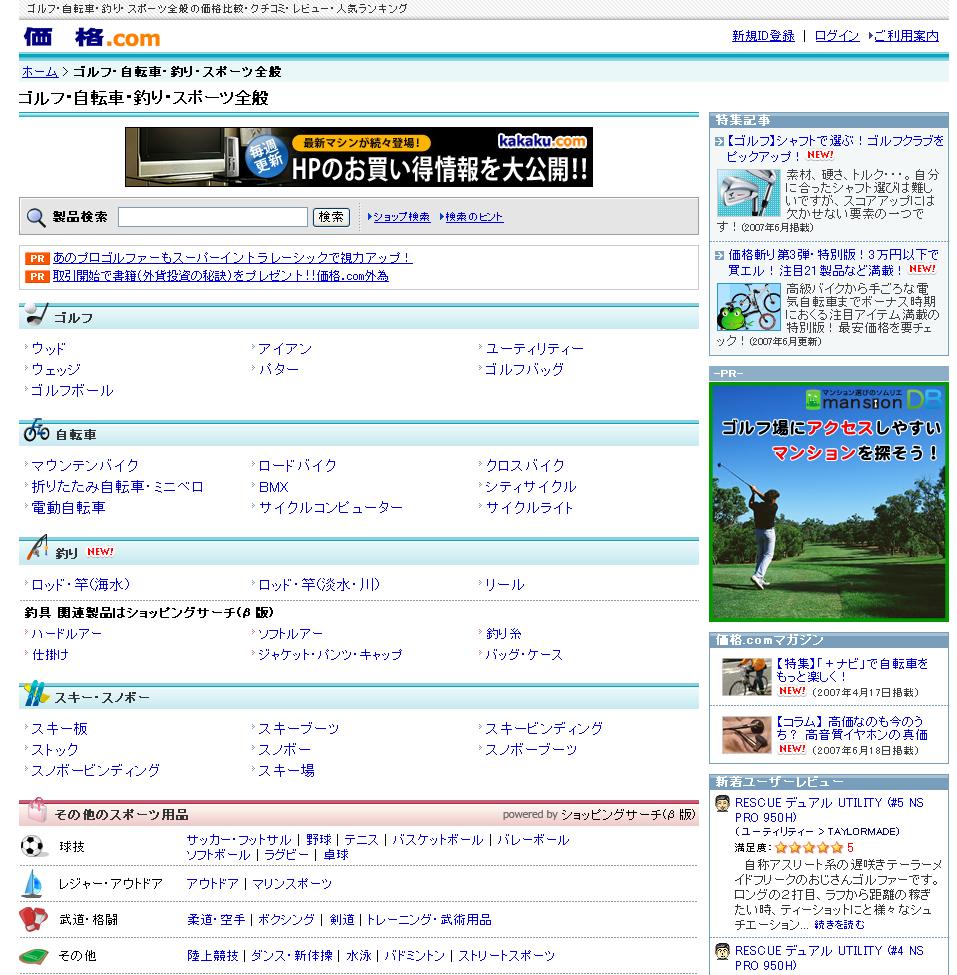The image size is (957, 975).
Task: Open the クロスバイク category
Action: pyautogui.click(x=525, y=466)
